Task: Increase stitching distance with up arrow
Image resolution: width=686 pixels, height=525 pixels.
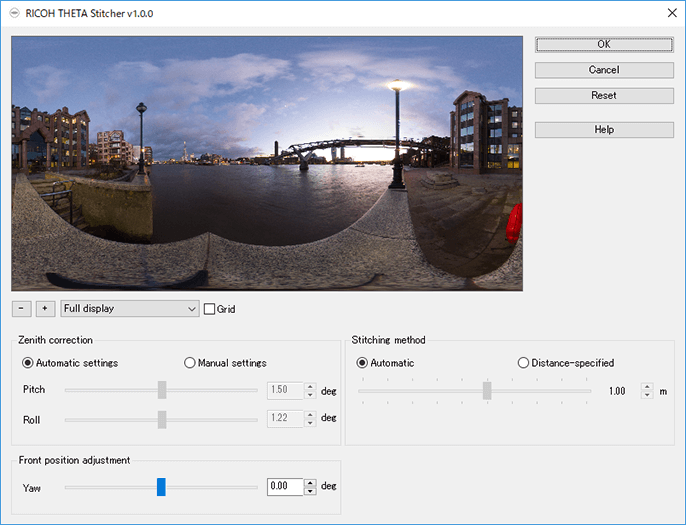Action: (648, 387)
